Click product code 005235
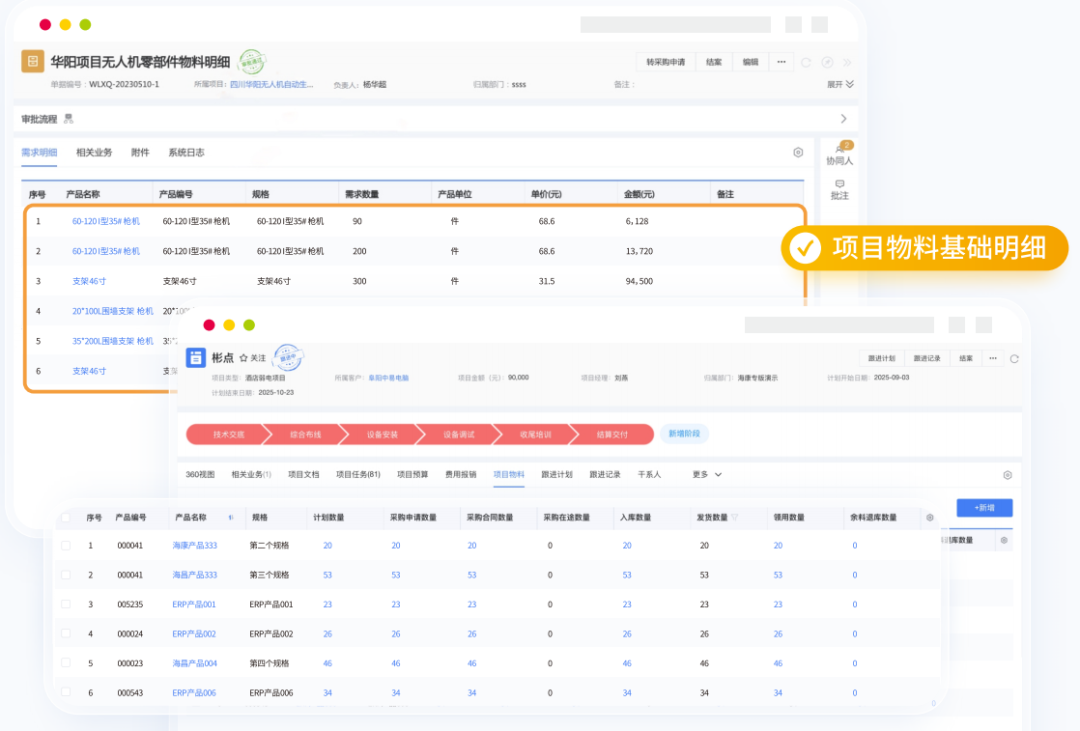The height and width of the screenshot is (731, 1080). coord(130,604)
